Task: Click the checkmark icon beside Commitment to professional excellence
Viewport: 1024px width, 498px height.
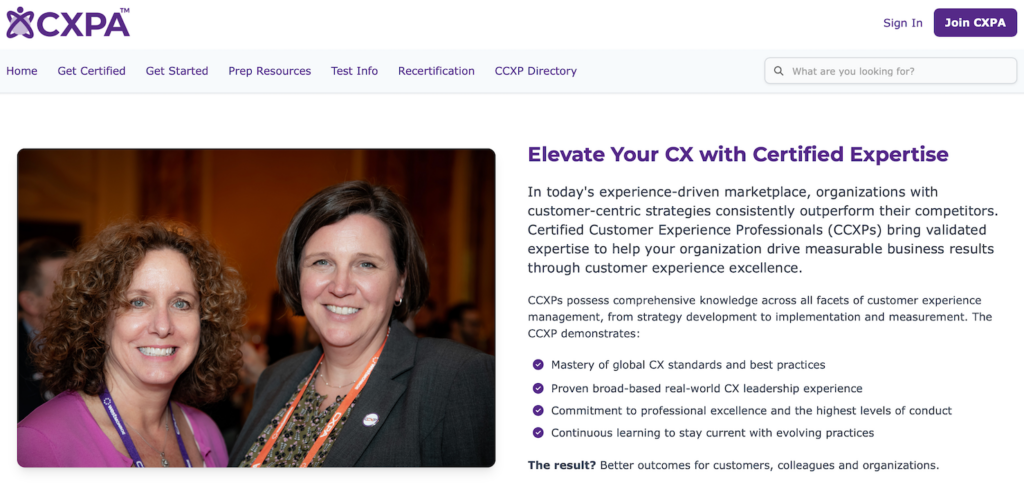Action: tap(538, 410)
